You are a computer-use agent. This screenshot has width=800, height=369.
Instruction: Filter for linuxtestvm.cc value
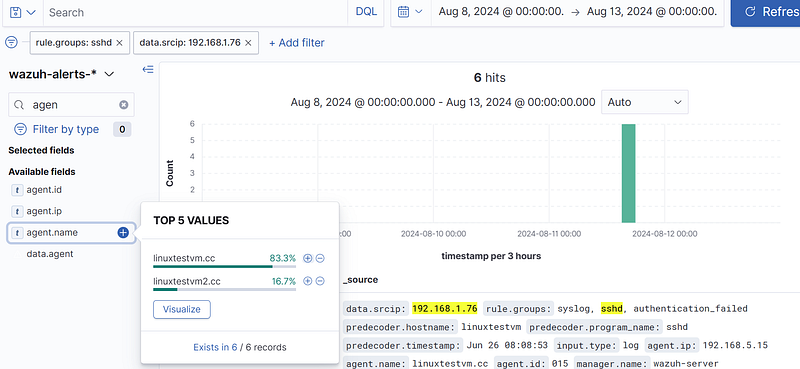click(307, 258)
